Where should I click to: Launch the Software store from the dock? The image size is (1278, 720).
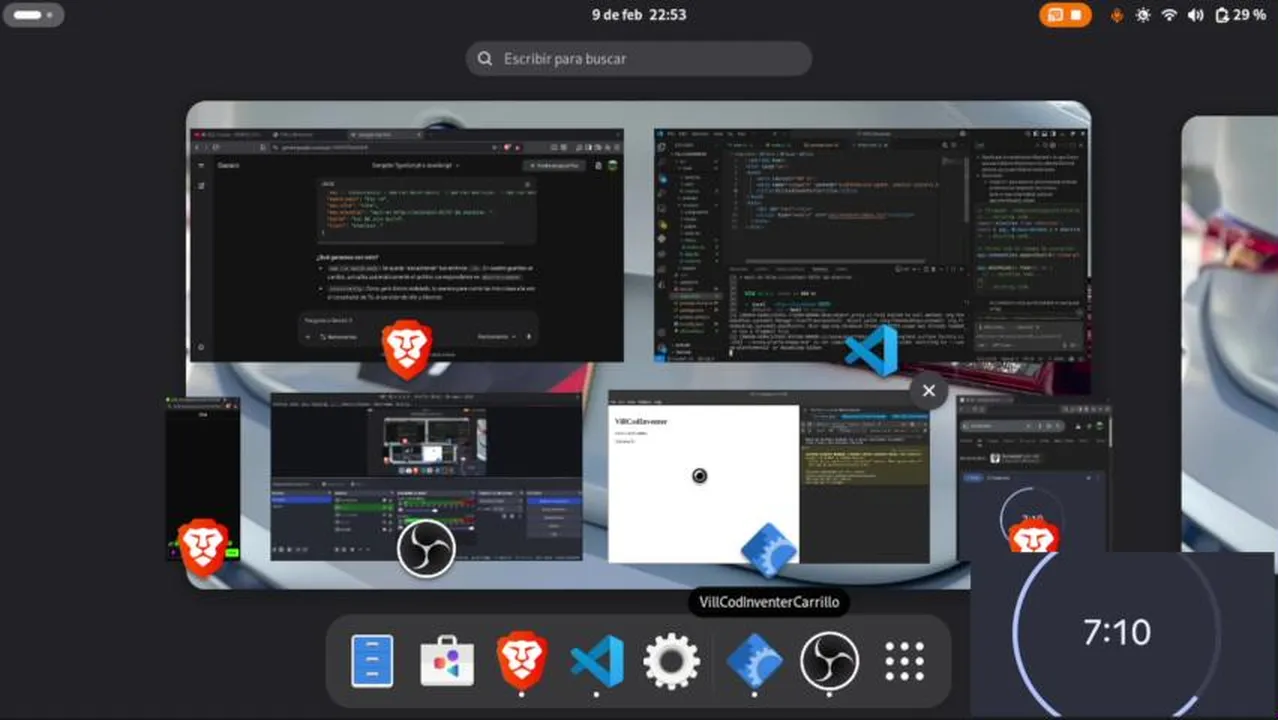pos(447,661)
